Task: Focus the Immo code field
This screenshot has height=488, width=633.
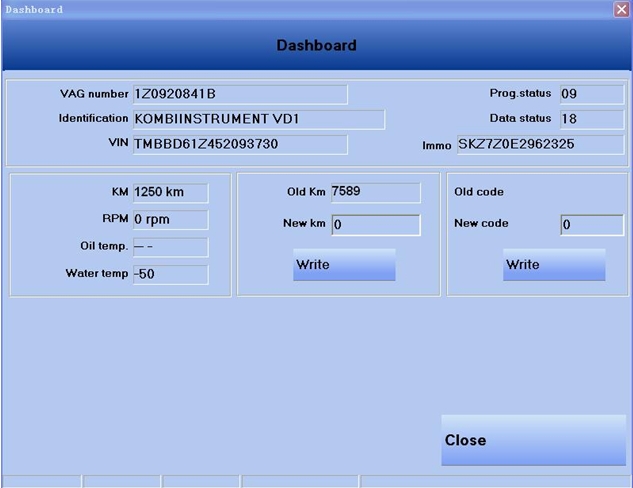Action: (x=540, y=145)
